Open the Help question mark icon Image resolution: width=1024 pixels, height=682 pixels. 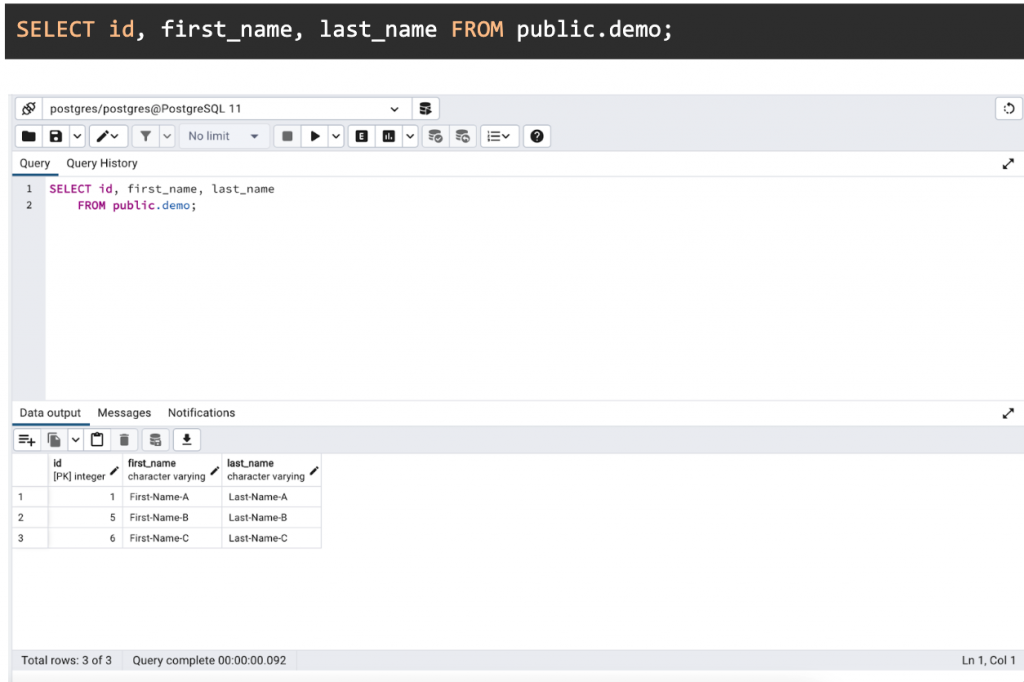[537, 136]
